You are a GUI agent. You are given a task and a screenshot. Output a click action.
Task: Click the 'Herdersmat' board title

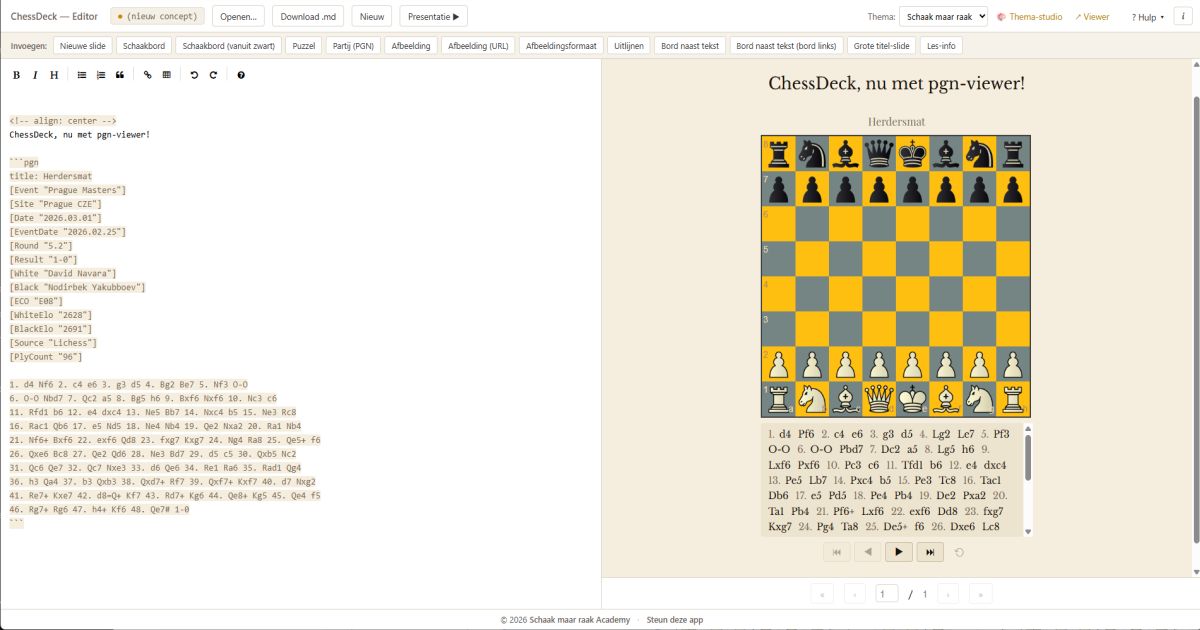896,121
